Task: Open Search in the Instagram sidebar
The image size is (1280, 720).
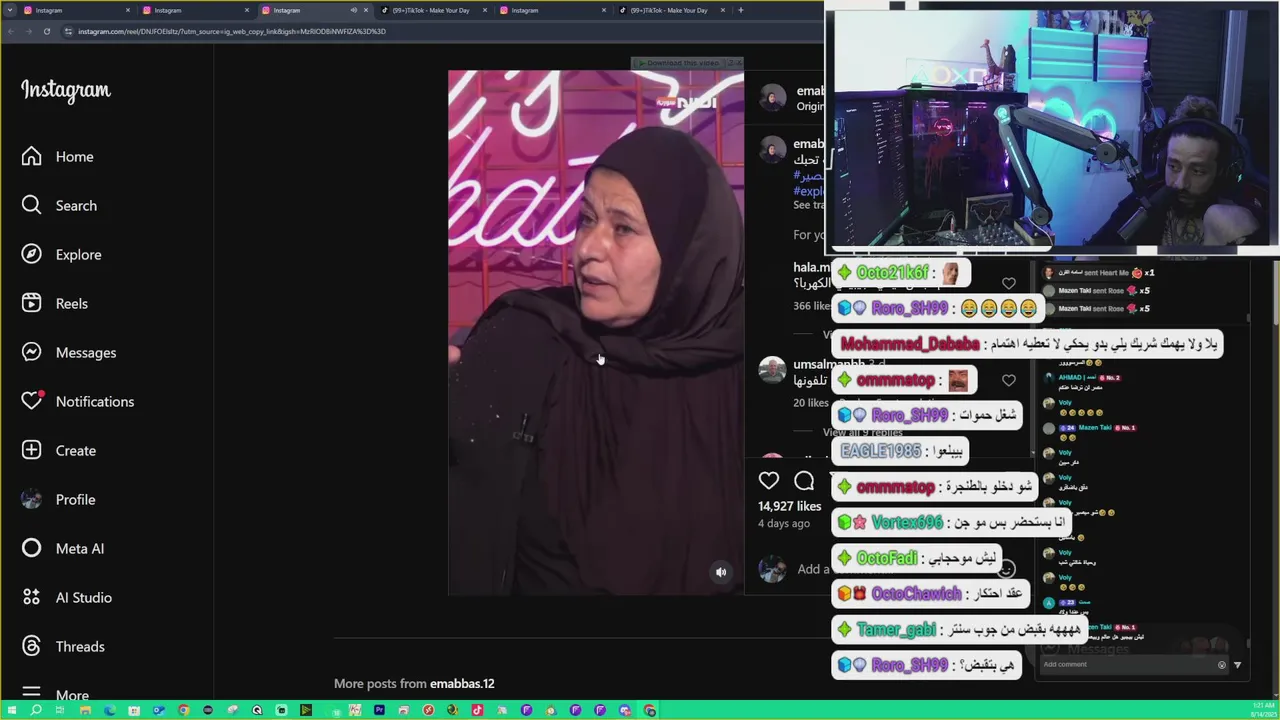Action: click(60, 206)
